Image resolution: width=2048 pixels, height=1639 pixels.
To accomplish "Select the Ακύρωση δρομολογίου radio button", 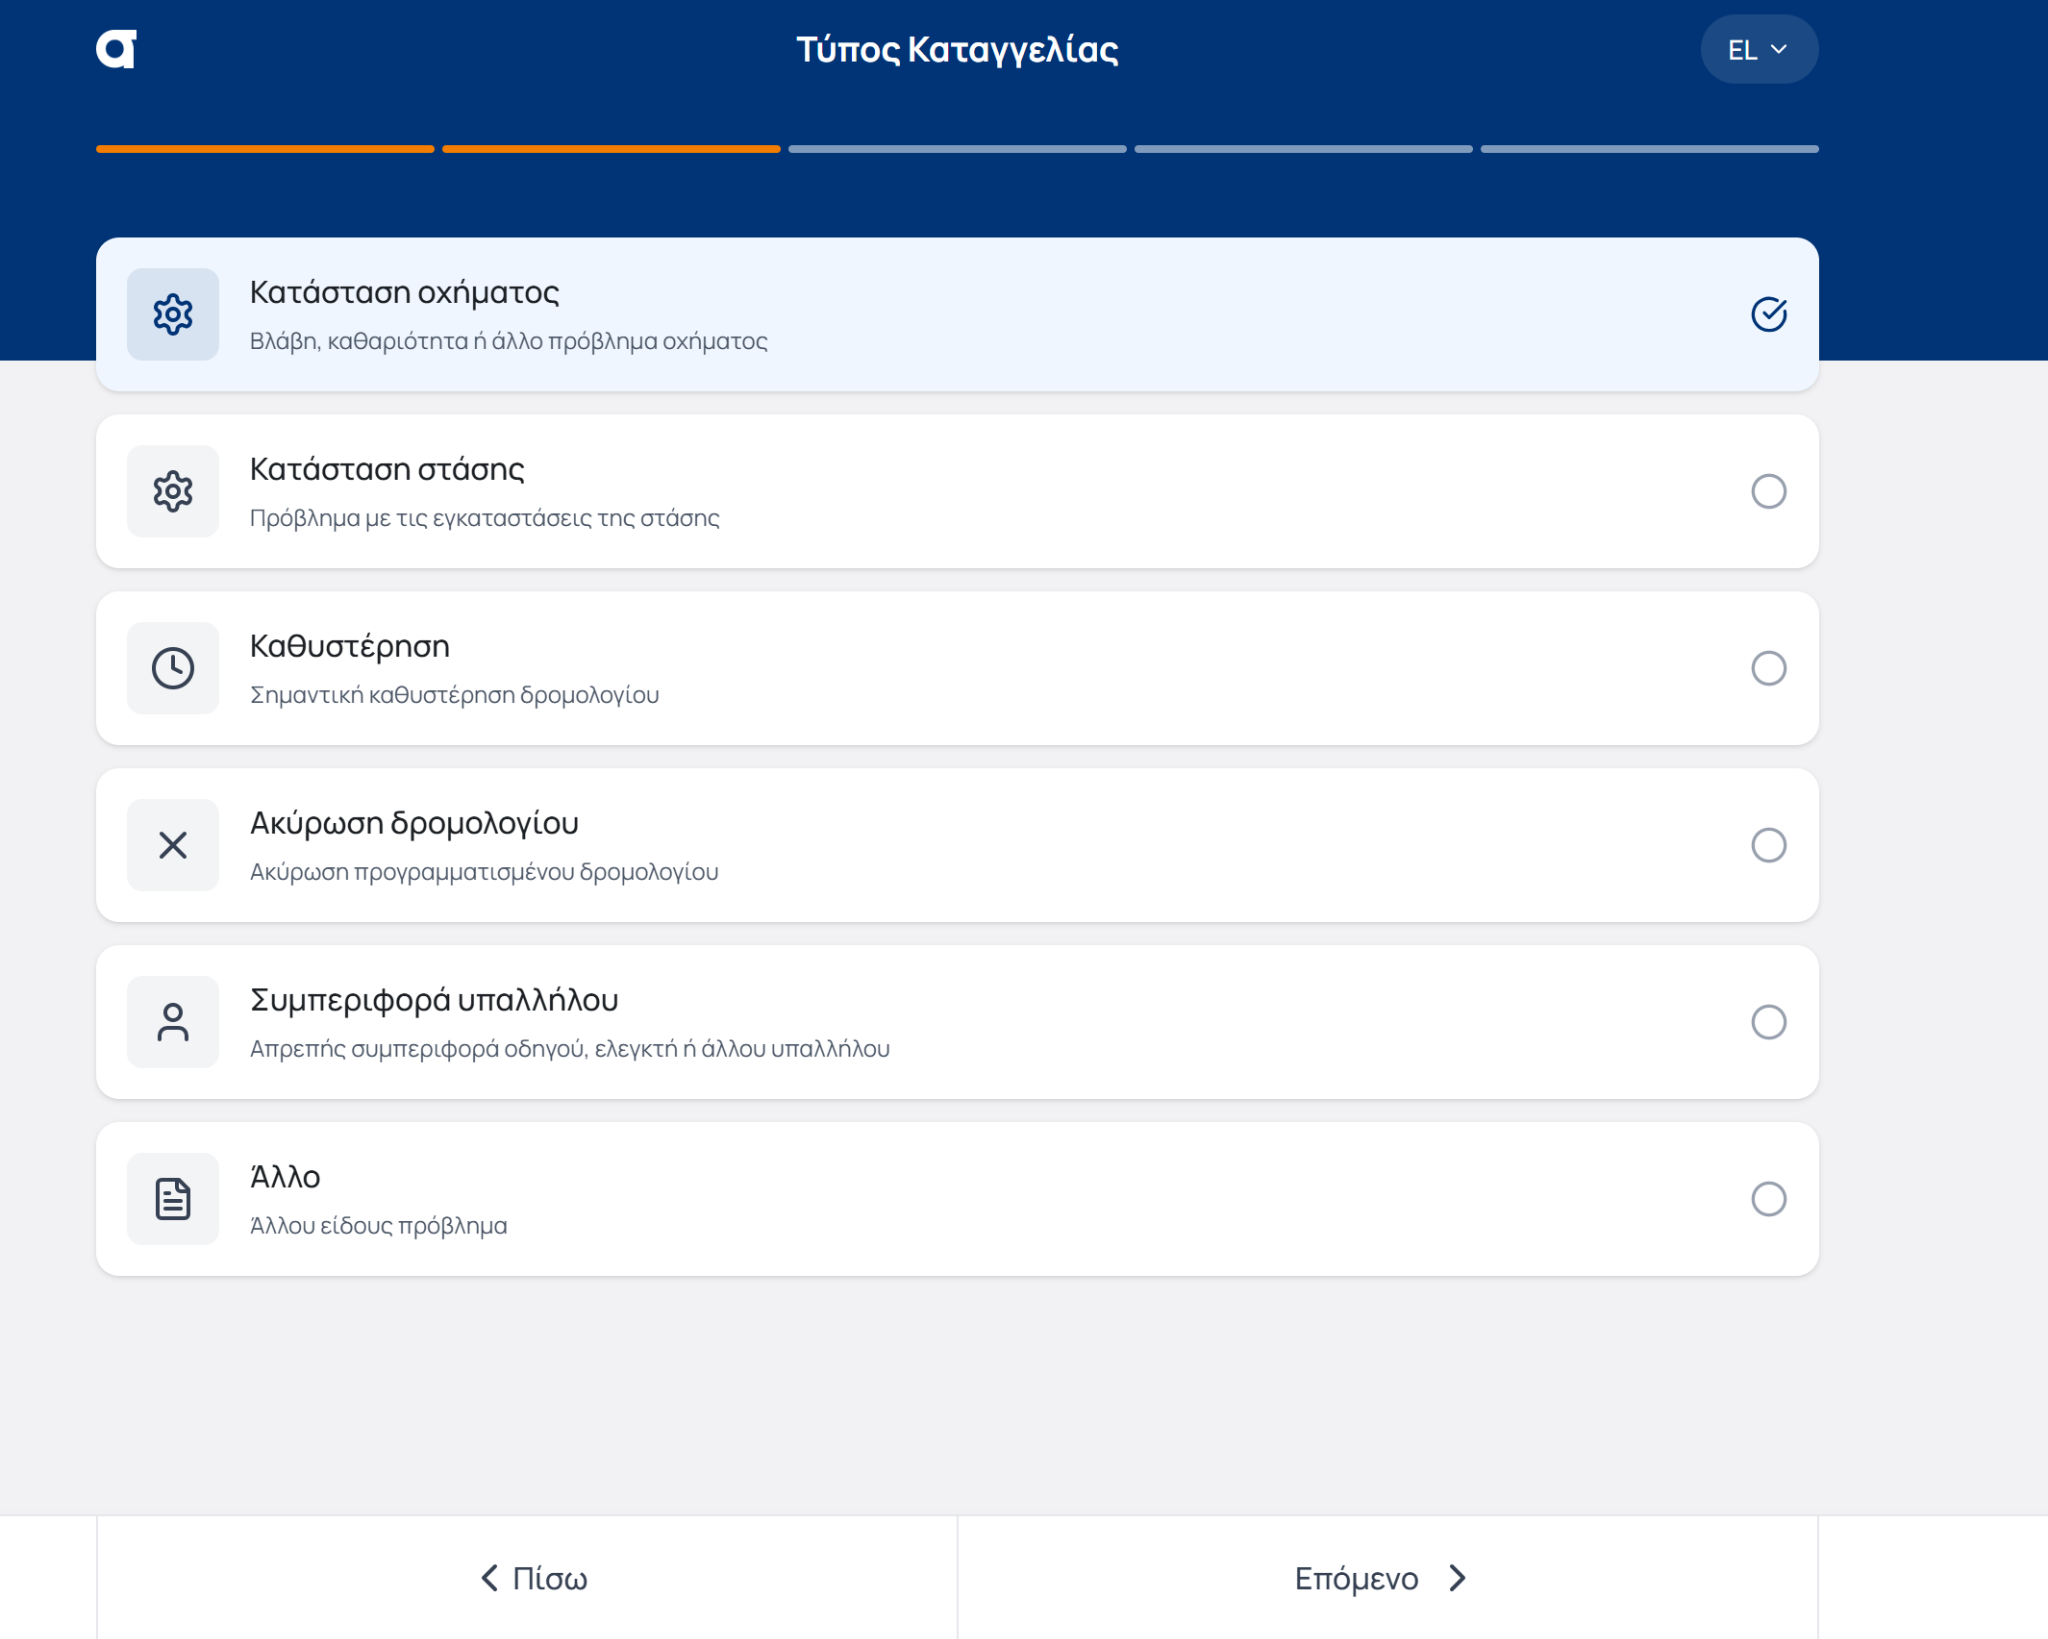I will 1768,845.
